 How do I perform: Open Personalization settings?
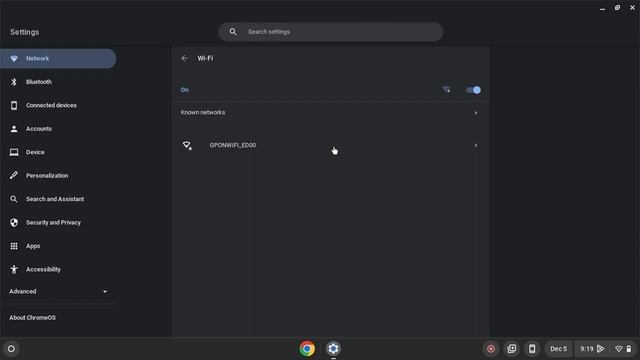58,176
